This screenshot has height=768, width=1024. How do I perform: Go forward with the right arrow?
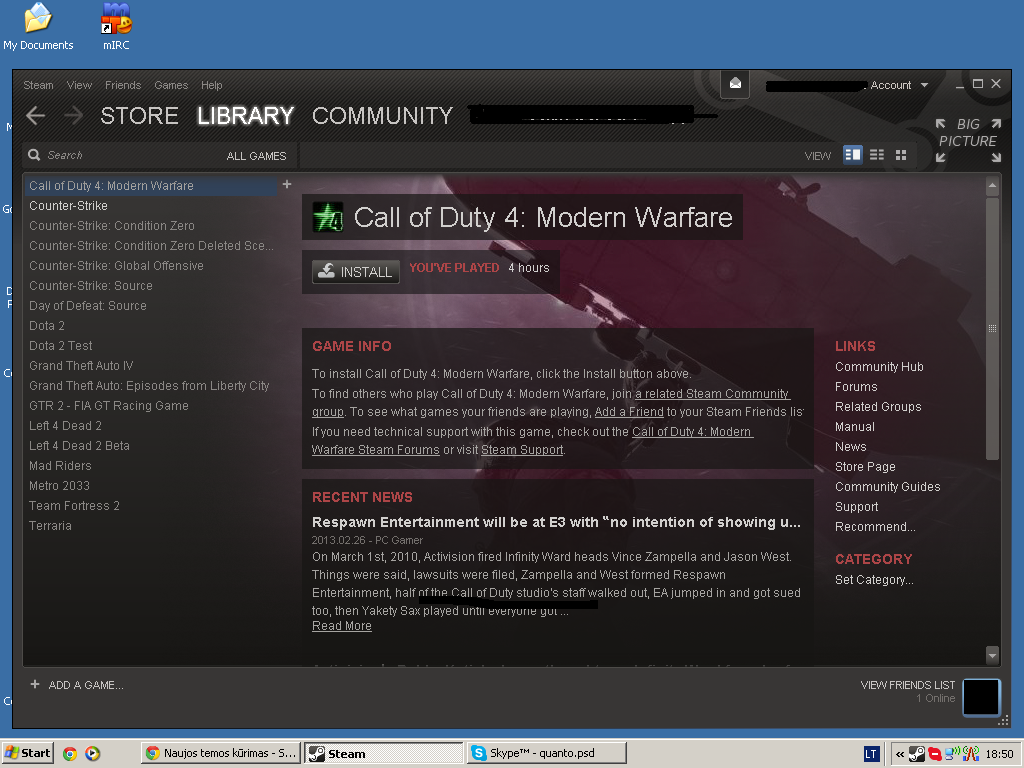coord(73,116)
